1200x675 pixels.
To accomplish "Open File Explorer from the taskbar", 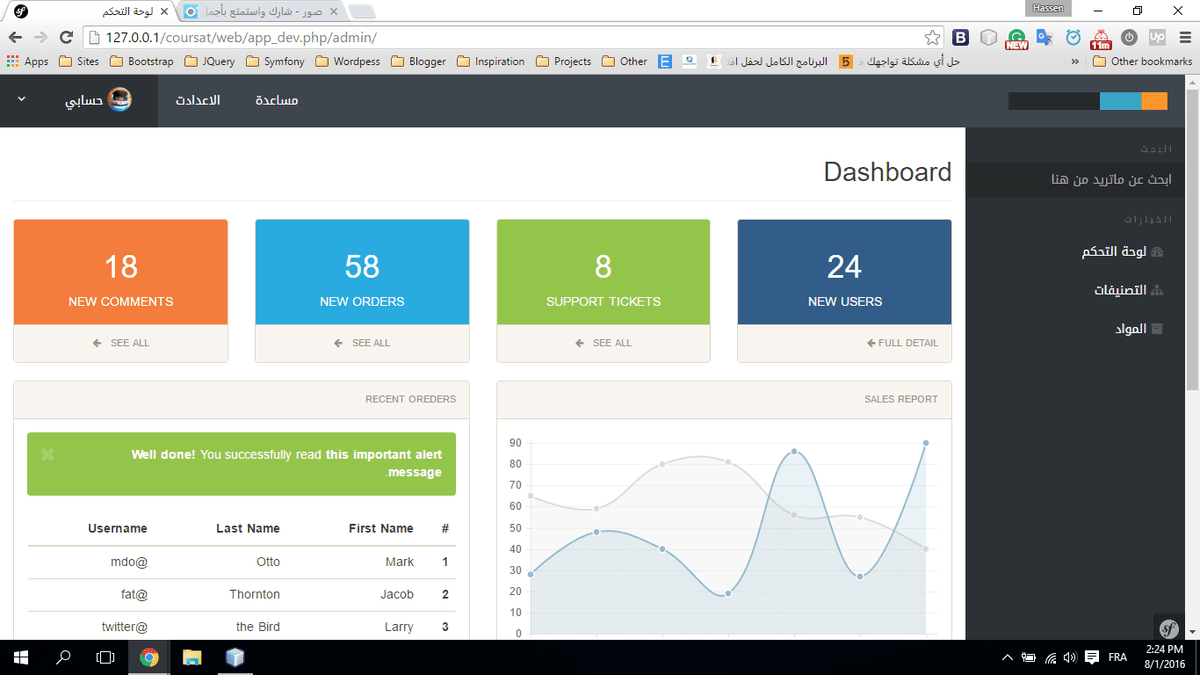I will tap(192, 657).
